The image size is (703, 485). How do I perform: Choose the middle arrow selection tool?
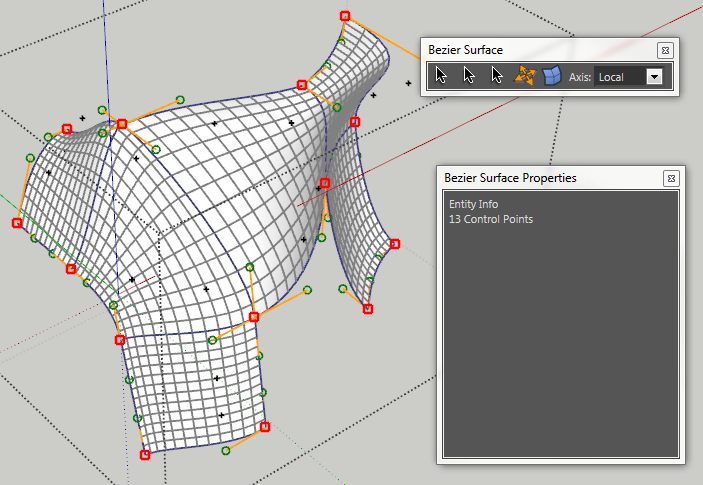pyautogui.click(x=469, y=76)
